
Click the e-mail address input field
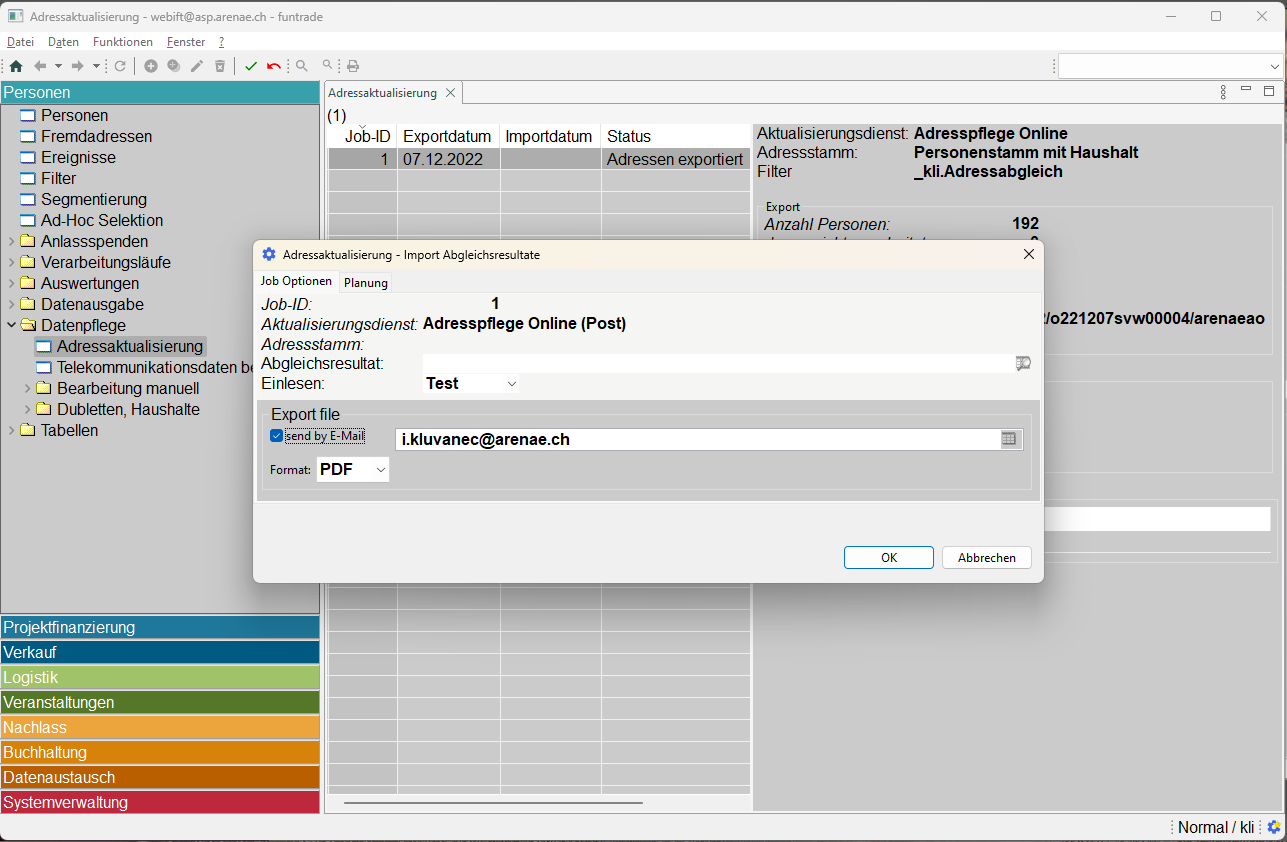pyautogui.click(x=695, y=439)
